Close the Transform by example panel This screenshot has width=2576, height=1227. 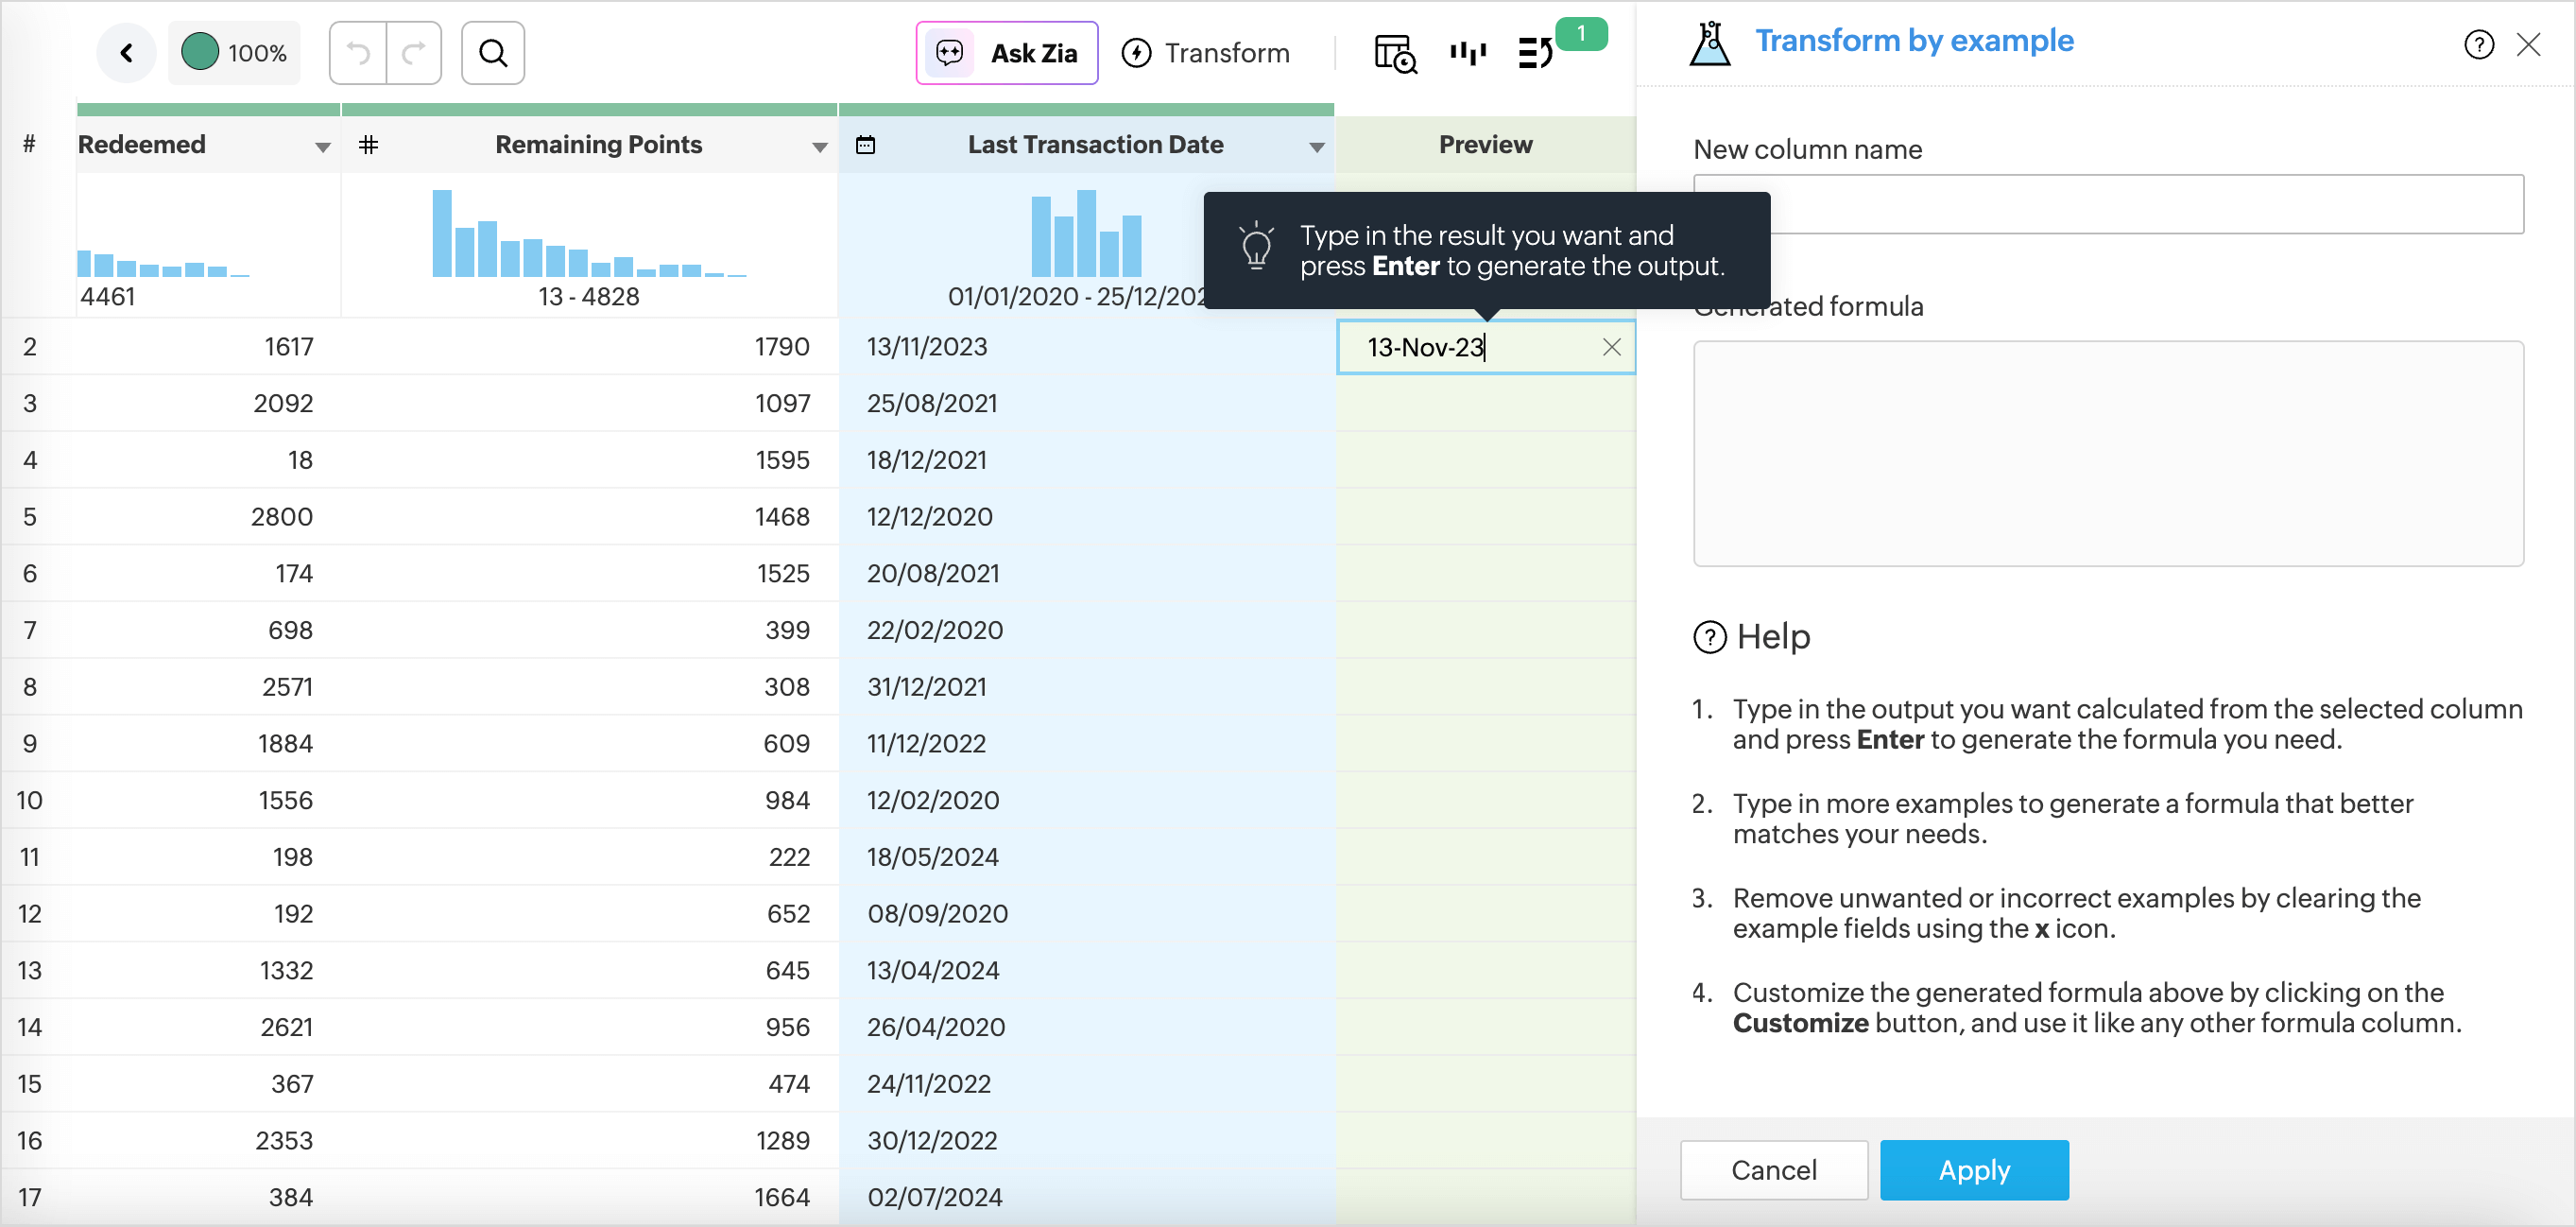pyautogui.click(x=2528, y=45)
